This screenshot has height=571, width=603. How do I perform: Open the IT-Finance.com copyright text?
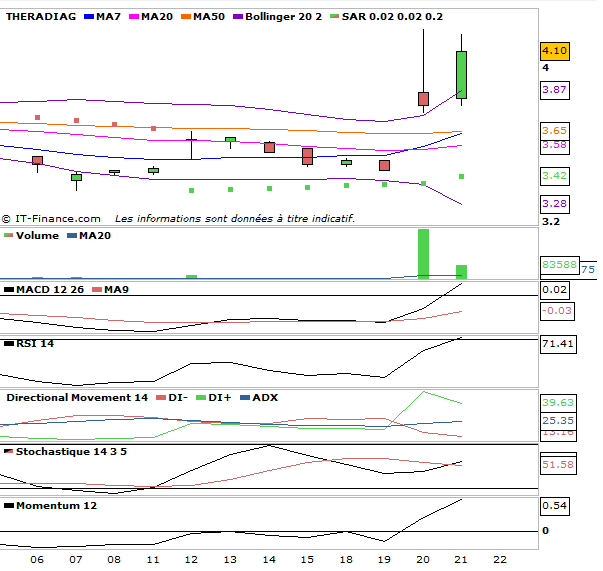pyautogui.click(x=51, y=219)
